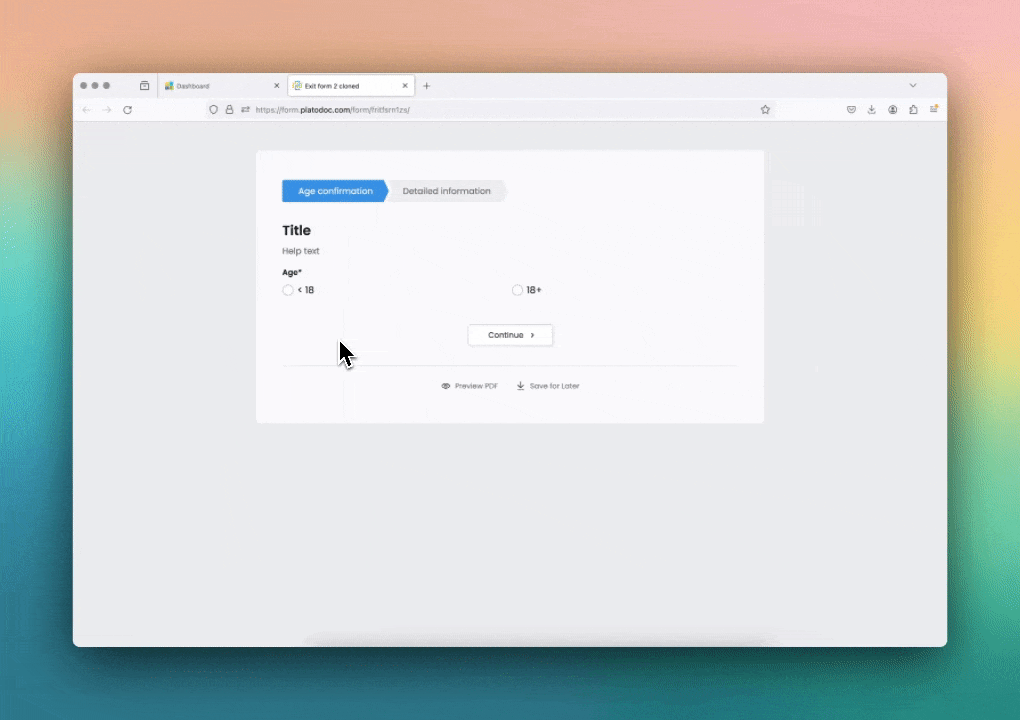The width and height of the screenshot is (1020, 720).
Task: Reload the current page
Action: (x=128, y=110)
